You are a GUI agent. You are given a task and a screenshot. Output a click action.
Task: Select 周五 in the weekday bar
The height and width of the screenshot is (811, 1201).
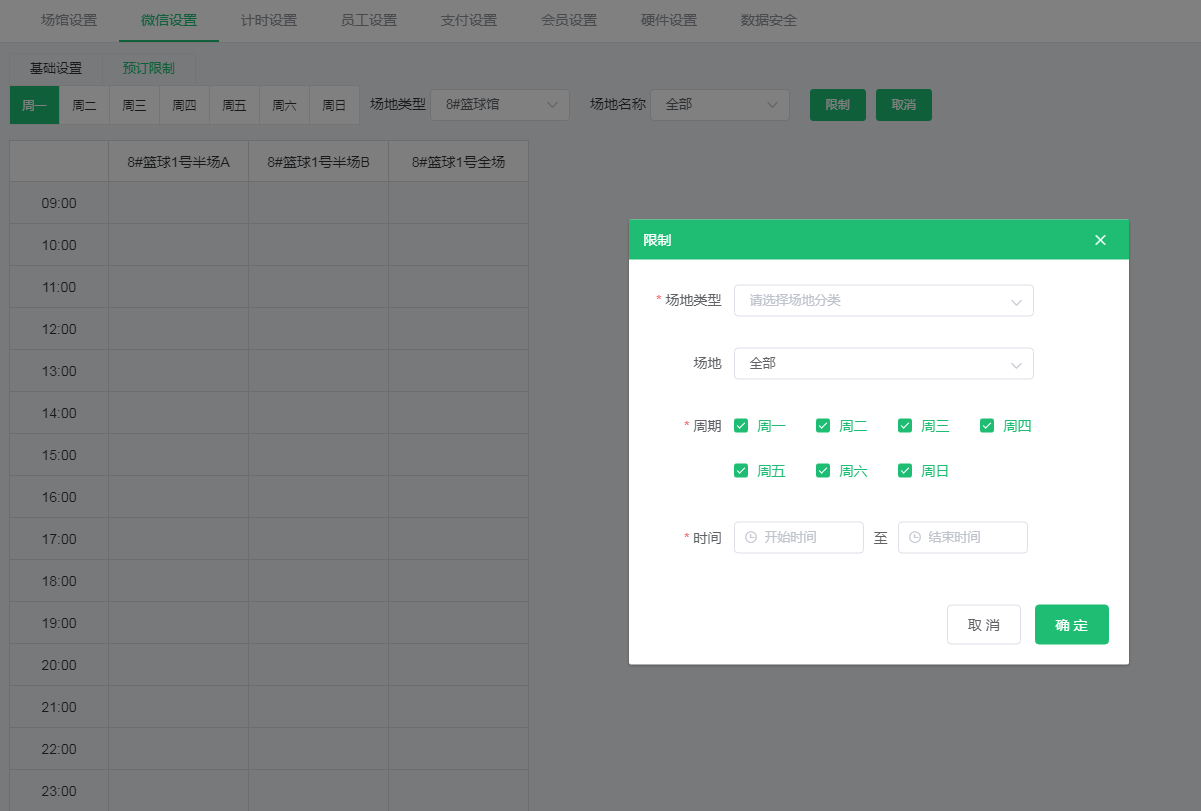pyautogui.click(x=234, y=105)
